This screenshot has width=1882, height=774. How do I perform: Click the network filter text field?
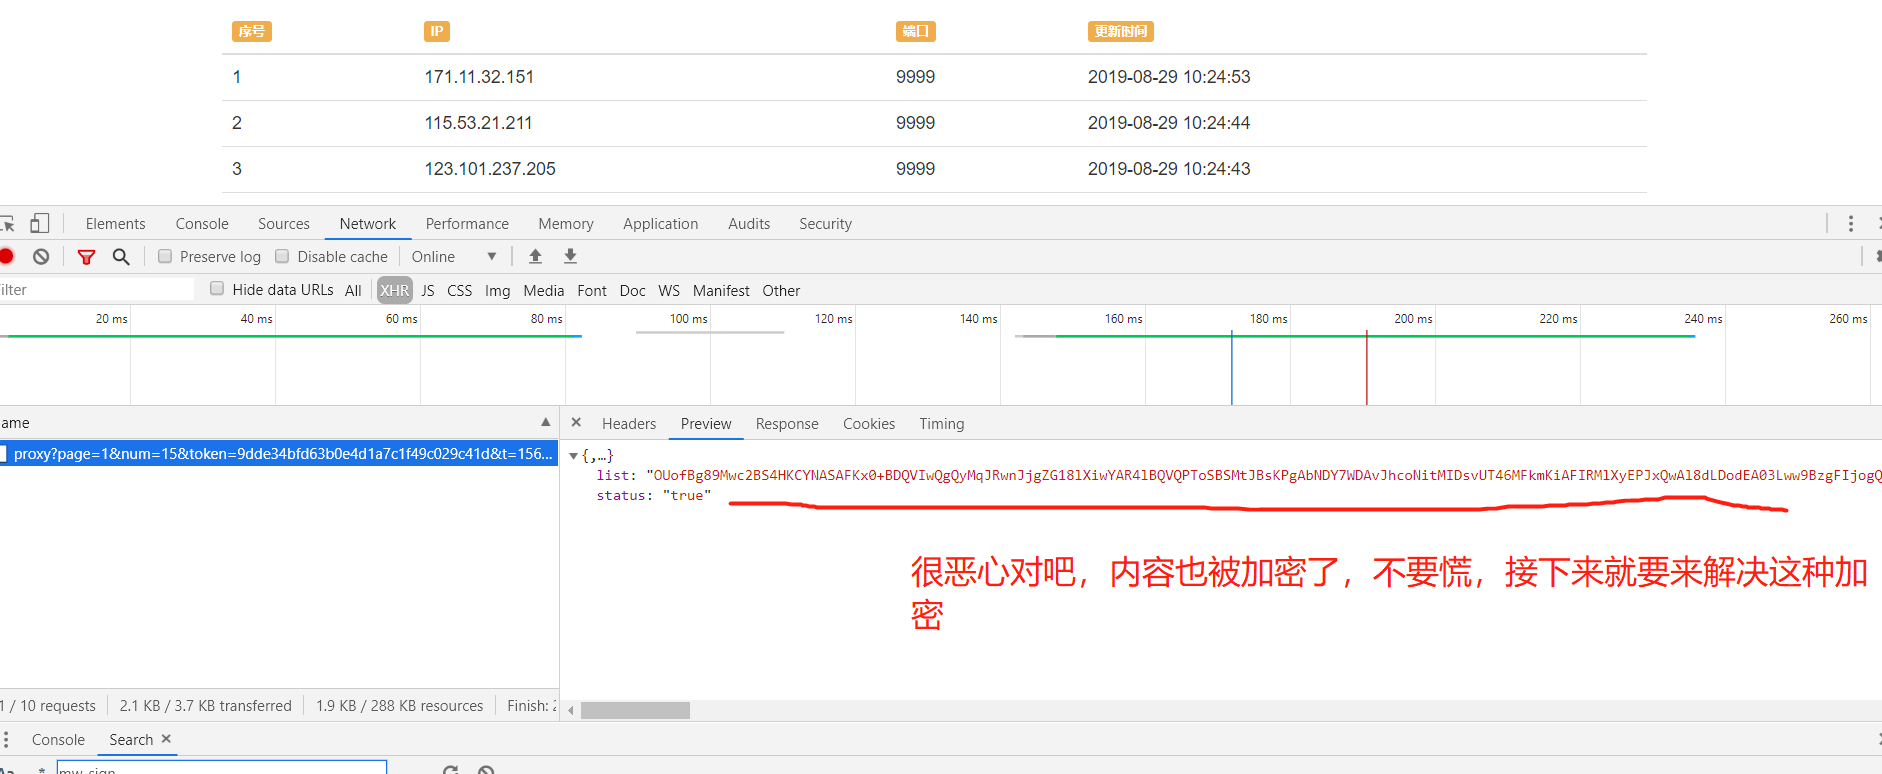point(97,290)
